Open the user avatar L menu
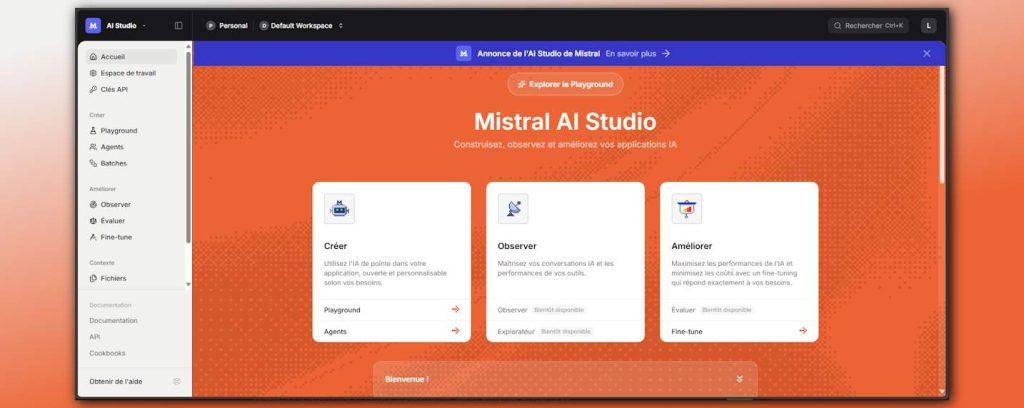Screen dimensions: 1024x408 coord(929,25)
